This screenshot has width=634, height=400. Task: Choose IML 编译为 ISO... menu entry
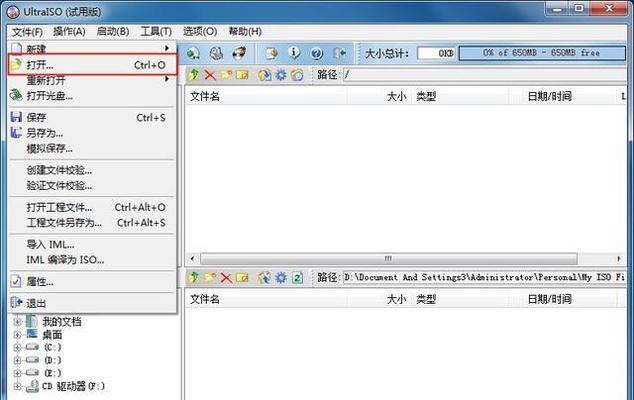click(92, 260)
